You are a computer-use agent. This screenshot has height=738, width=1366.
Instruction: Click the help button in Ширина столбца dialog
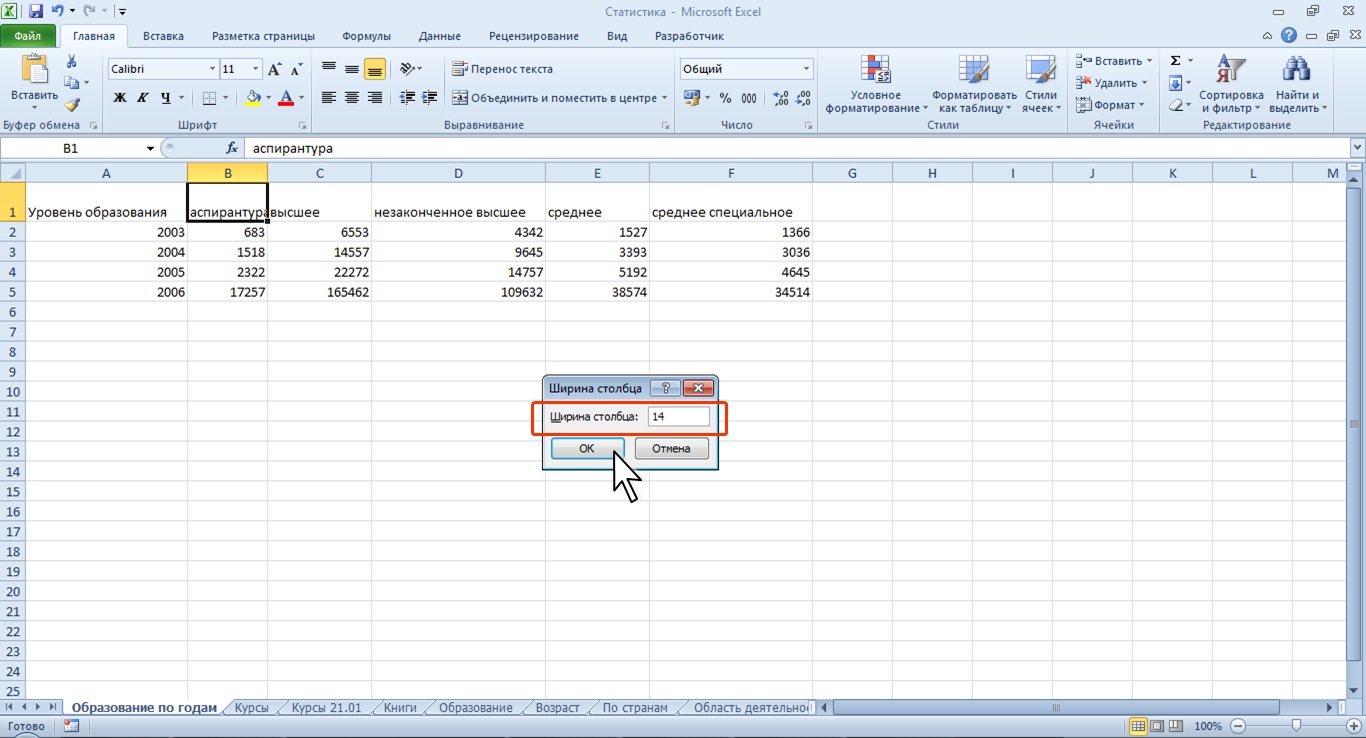coord(666,388)
